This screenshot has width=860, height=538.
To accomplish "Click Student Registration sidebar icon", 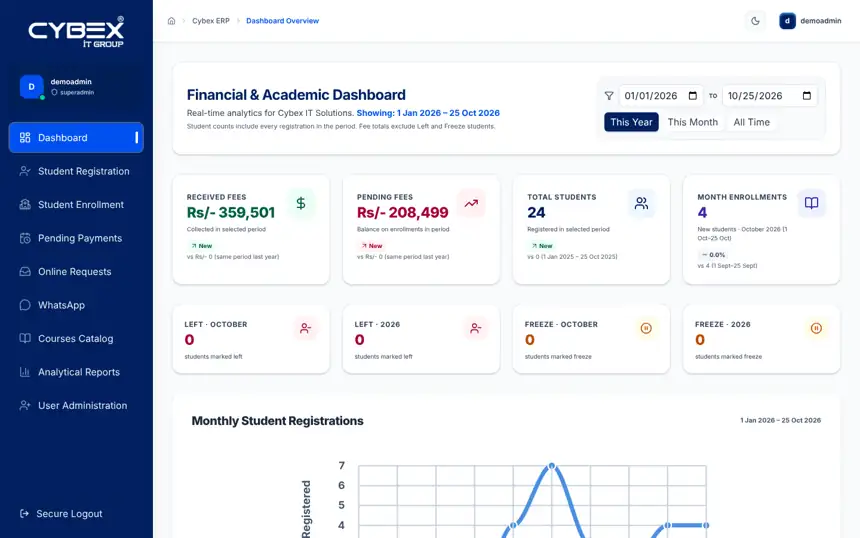I will pos(25,171).
